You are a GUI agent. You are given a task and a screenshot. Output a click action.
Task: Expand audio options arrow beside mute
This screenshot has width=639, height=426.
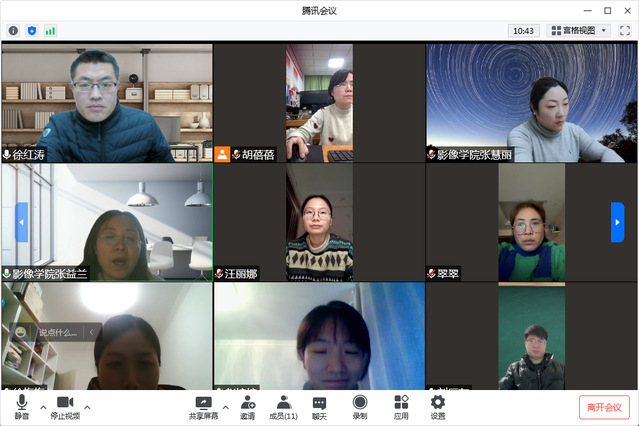point(43,407)
